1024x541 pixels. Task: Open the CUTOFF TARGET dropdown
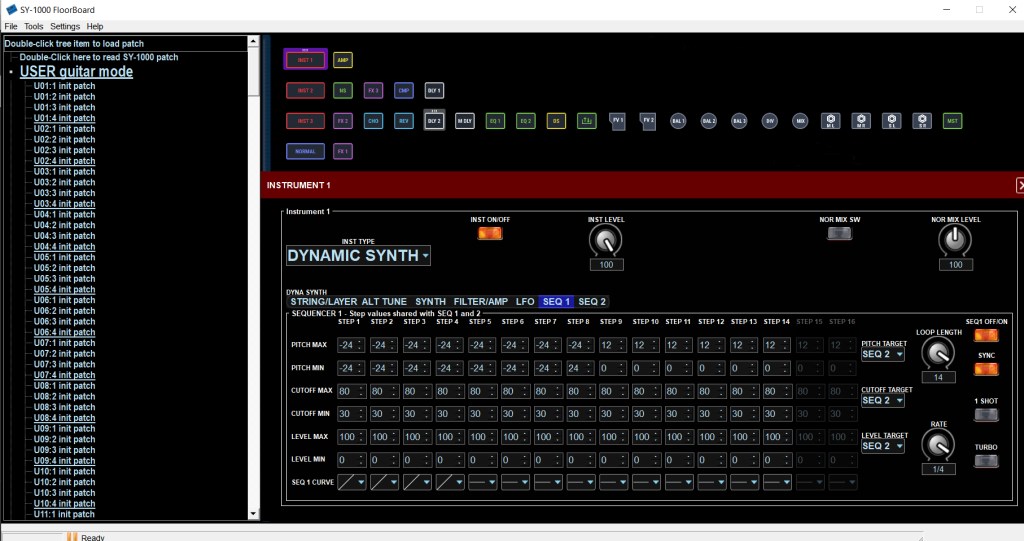coord(883,401)
